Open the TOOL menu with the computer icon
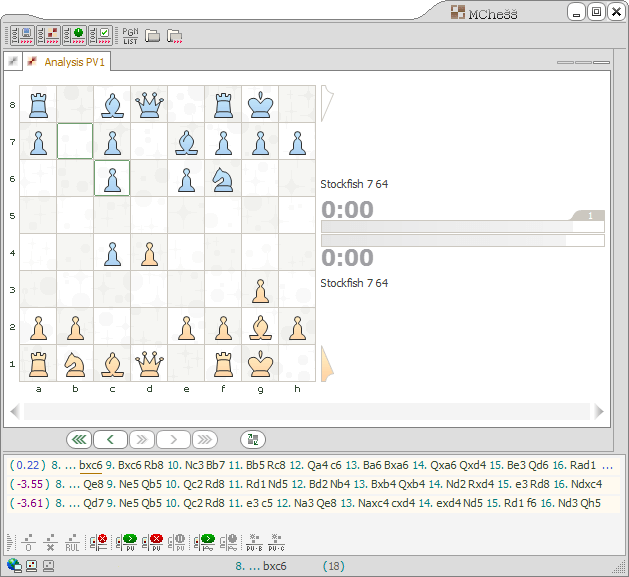The image size is (629, 577). 22,35
